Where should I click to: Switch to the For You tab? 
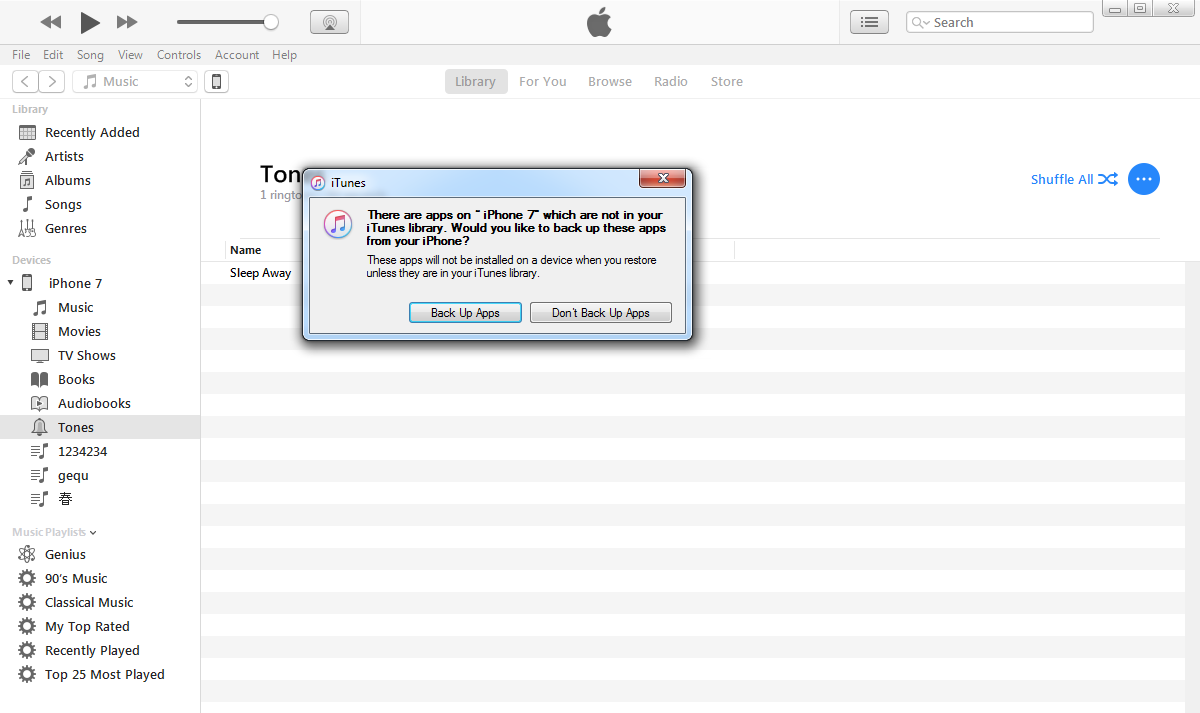coord(542,82)
